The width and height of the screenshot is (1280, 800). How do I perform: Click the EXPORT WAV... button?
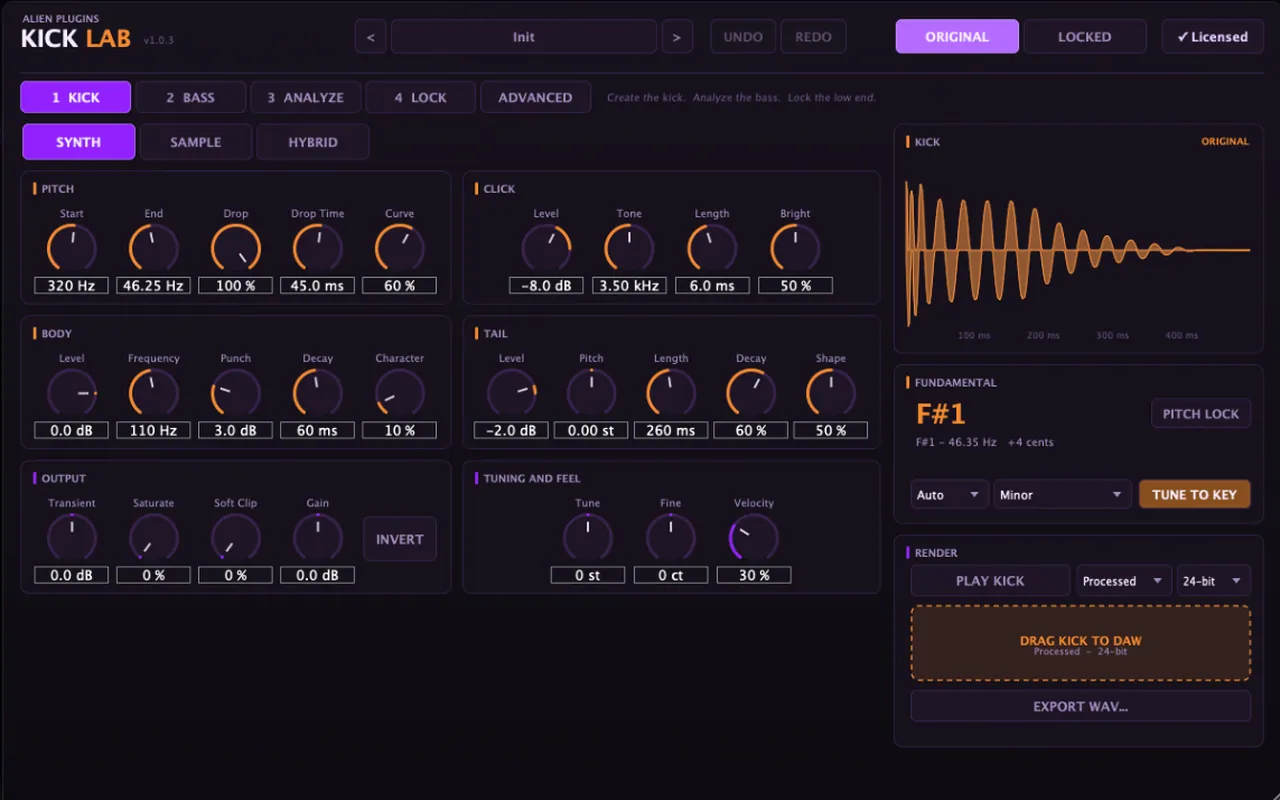pyautogui.click(x=1081, y=706)
